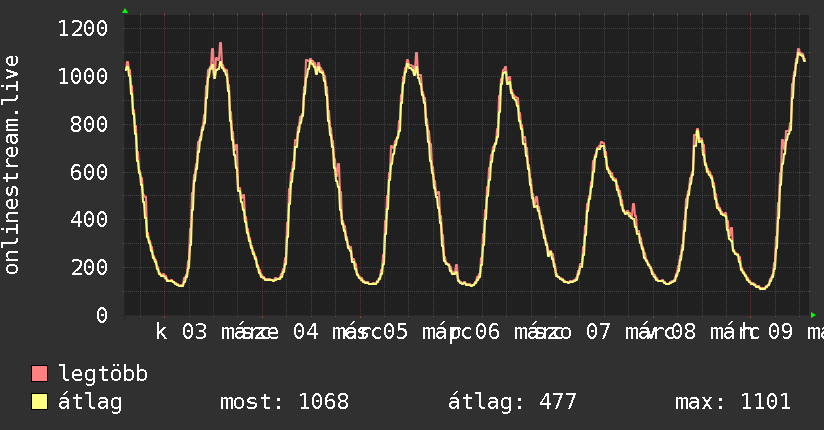Click the 03 date label on x-axis
824x430 pixels.
point(194,332)
